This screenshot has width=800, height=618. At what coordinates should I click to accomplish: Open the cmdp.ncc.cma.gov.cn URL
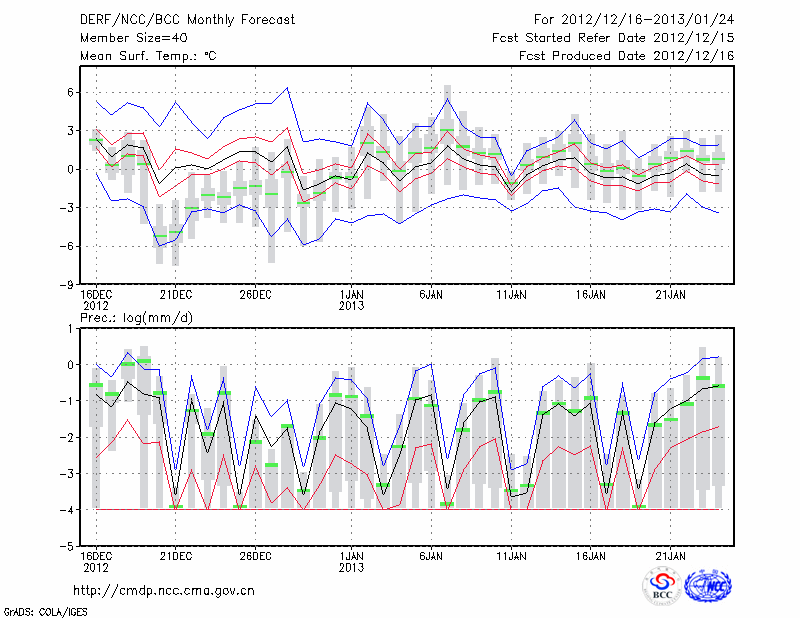[x=164, y=590]
